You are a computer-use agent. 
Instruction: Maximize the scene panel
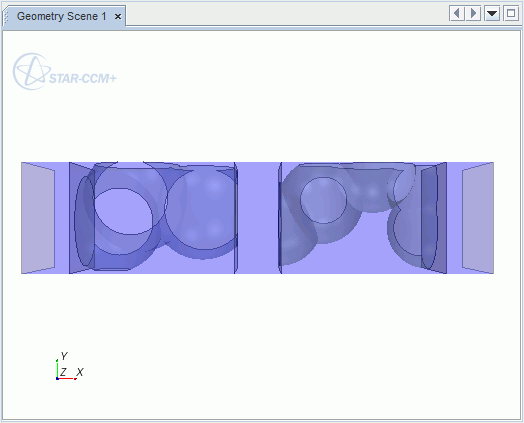pyautogui.click(x=511, y=14)
